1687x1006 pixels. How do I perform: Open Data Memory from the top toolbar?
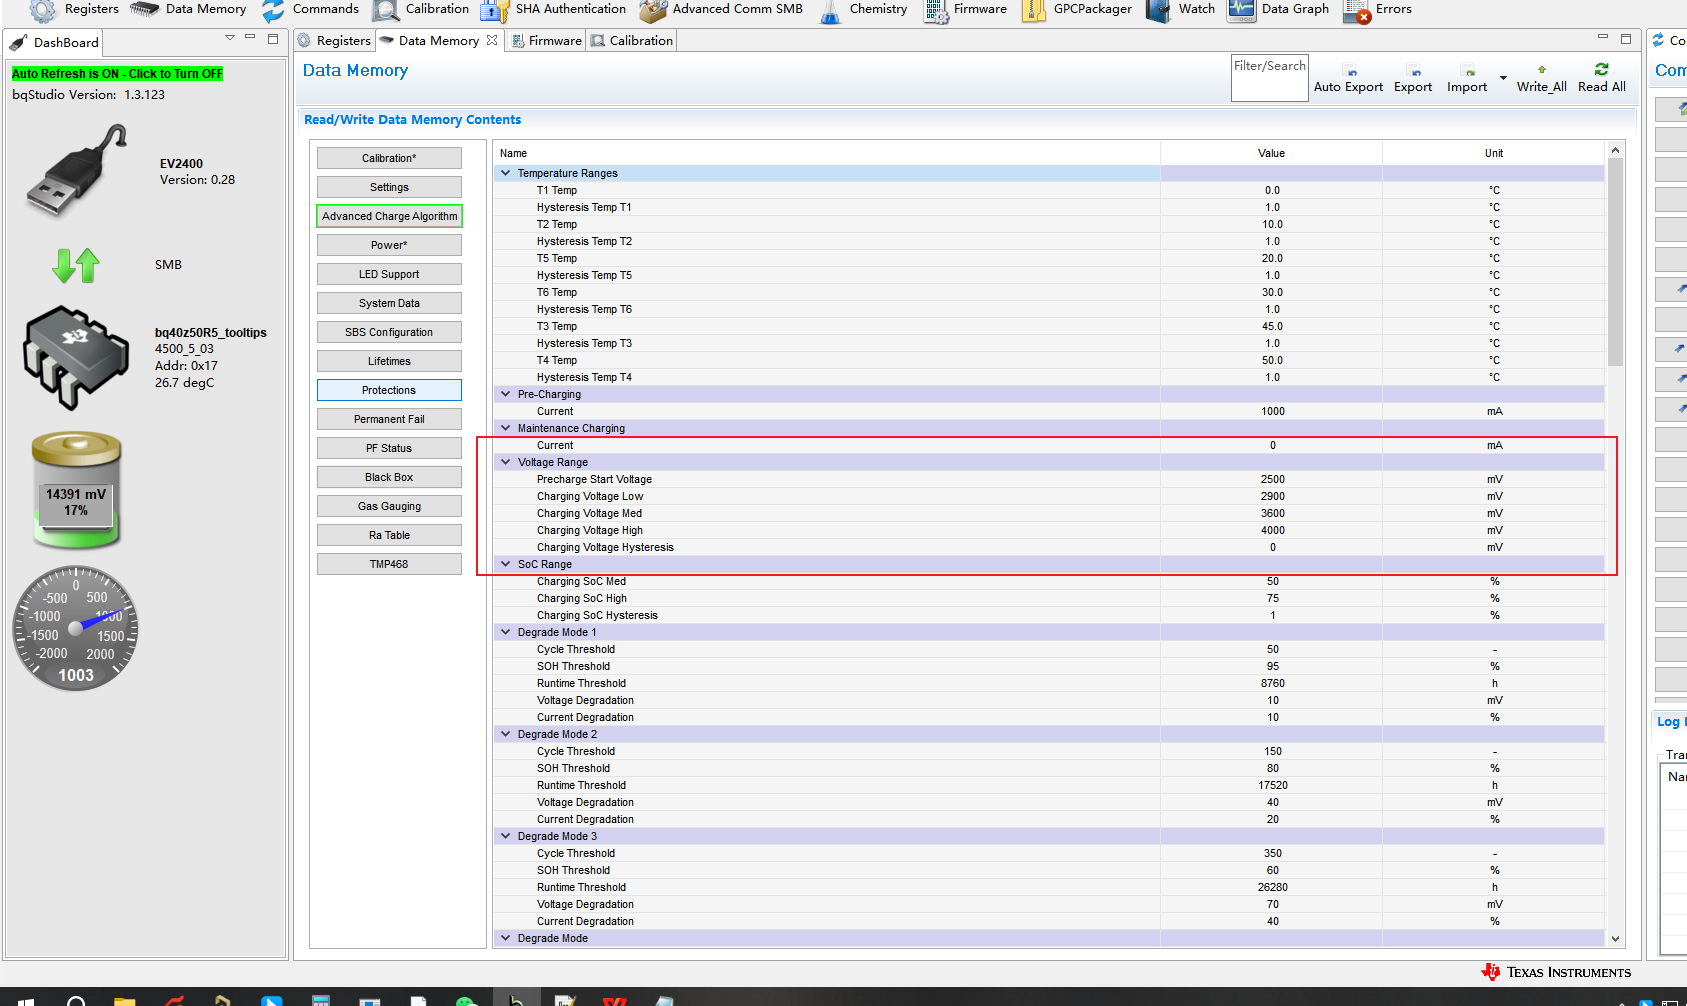point(188,10)
